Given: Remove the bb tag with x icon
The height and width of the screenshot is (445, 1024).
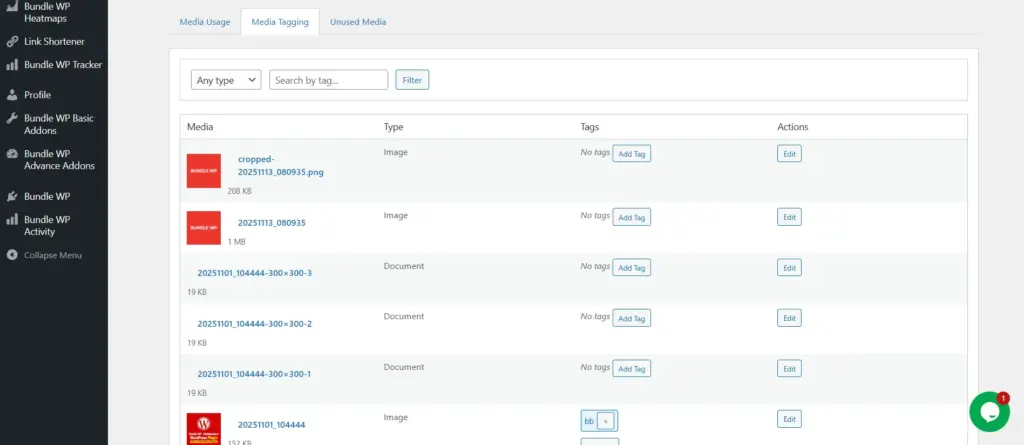Looking at the screenshot, I should pos(605,421).
